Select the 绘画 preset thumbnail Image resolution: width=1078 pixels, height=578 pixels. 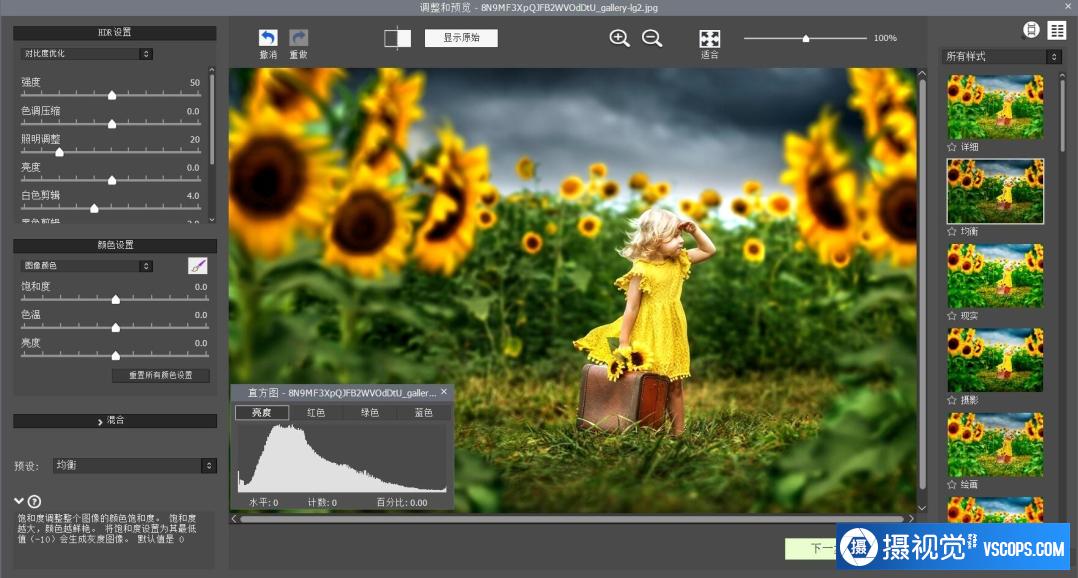pyautogui.click(x=995, y=444)
